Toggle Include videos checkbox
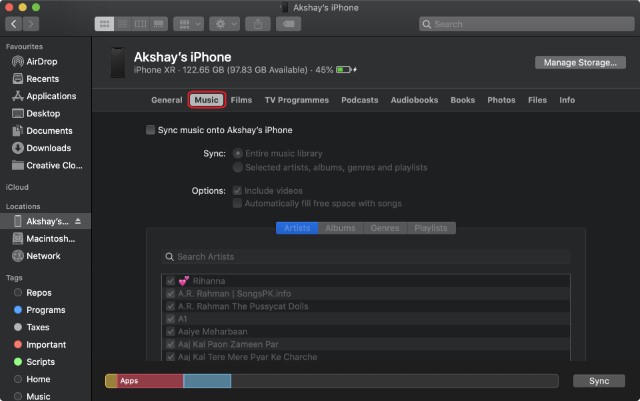This screenshot has width=640, height=401. click(237, 191)
